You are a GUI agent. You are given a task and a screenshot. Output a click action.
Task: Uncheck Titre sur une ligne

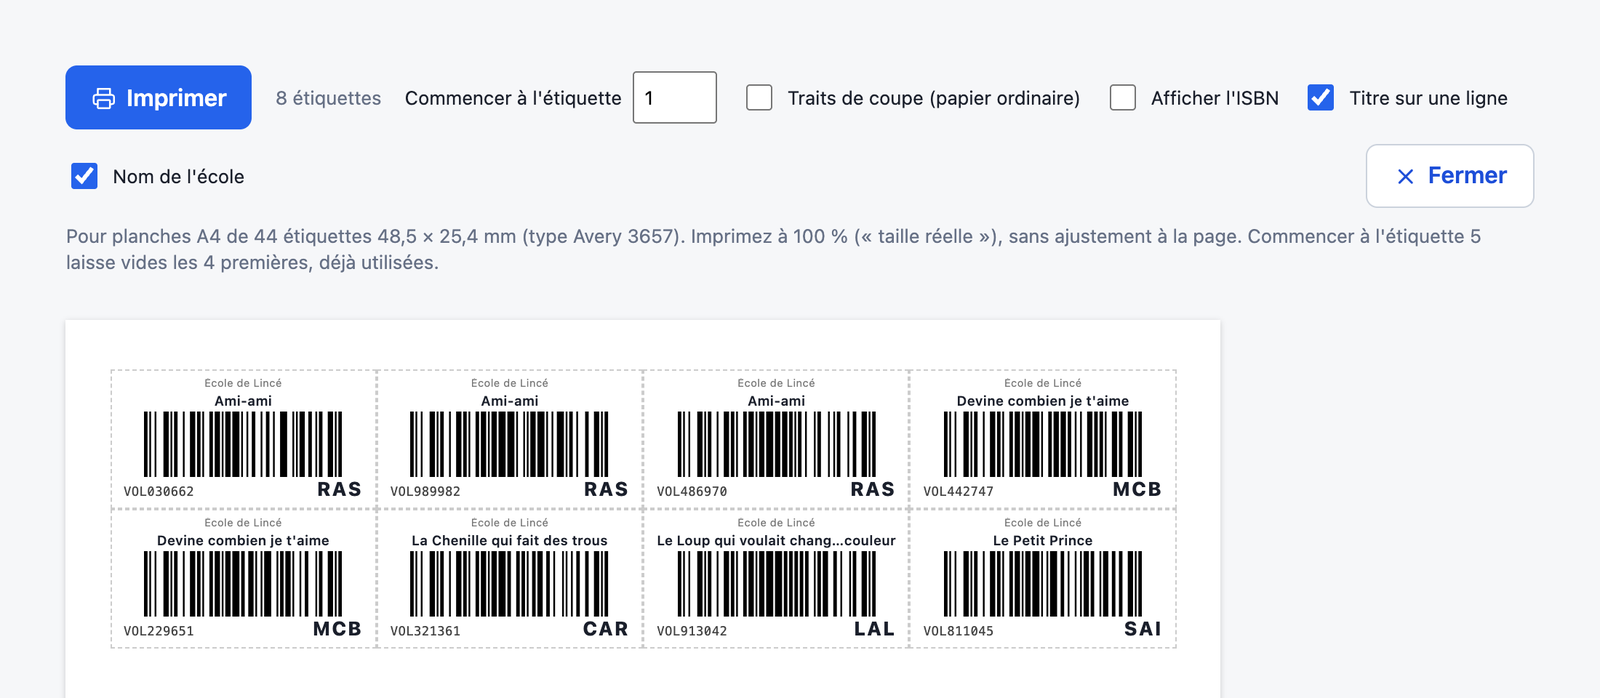coord(1321,98)
